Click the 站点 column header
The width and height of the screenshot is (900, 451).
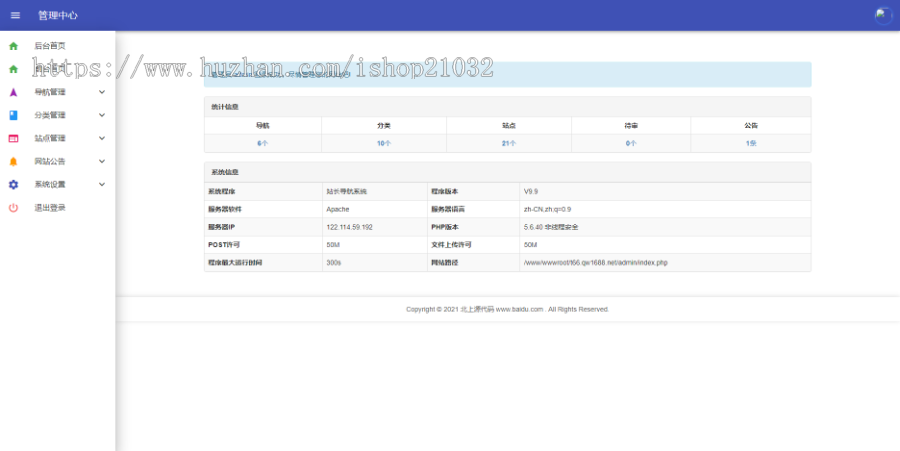coord(509,126)
